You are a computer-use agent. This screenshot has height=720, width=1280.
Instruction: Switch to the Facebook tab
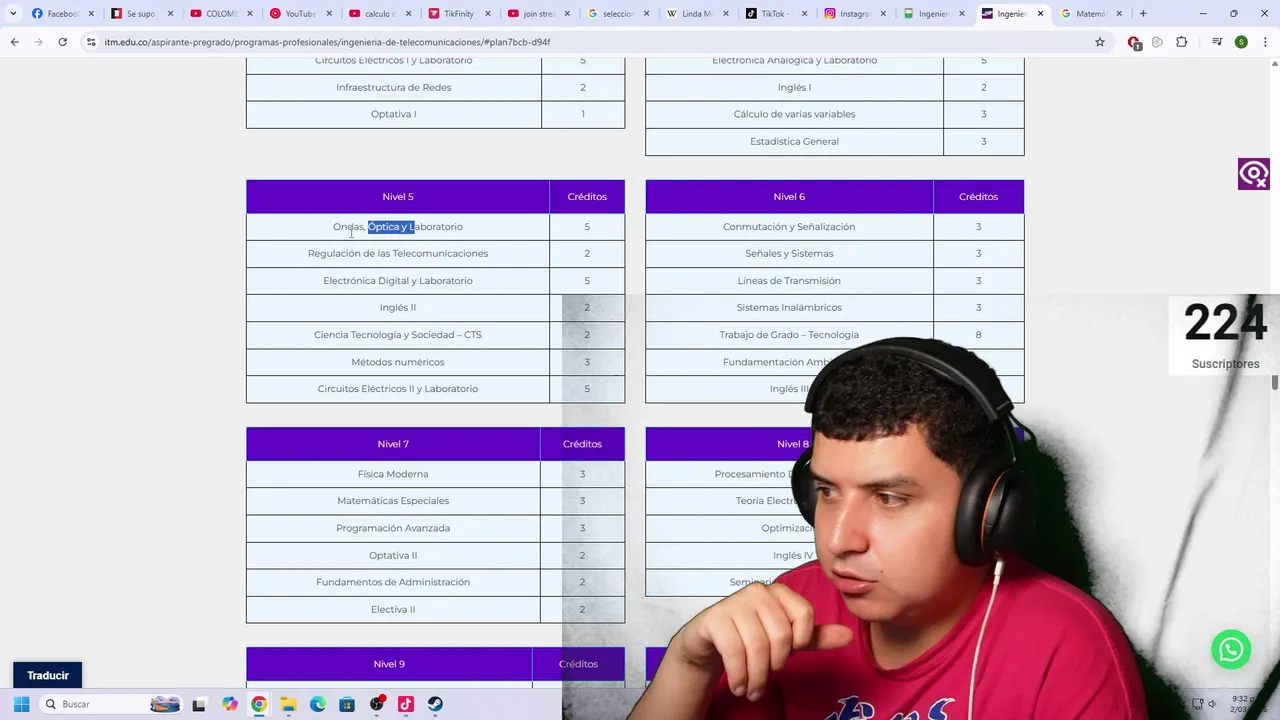click(60, 14)
